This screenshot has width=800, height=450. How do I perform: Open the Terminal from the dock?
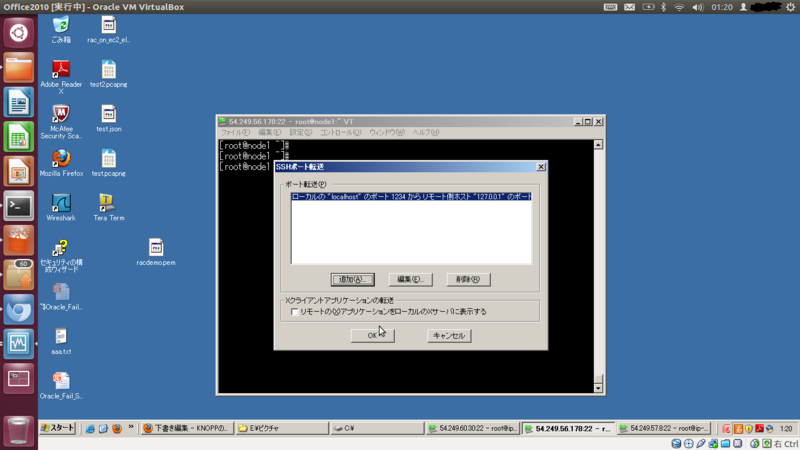tap(18, 206)
